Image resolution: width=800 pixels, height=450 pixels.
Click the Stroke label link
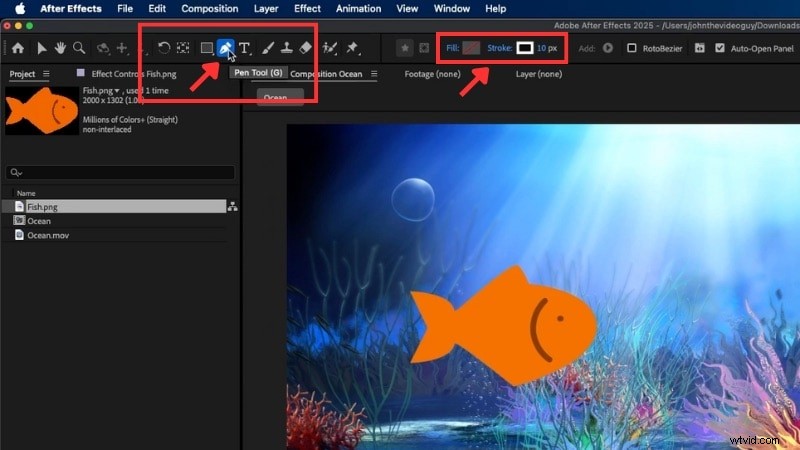click(499, 48)
